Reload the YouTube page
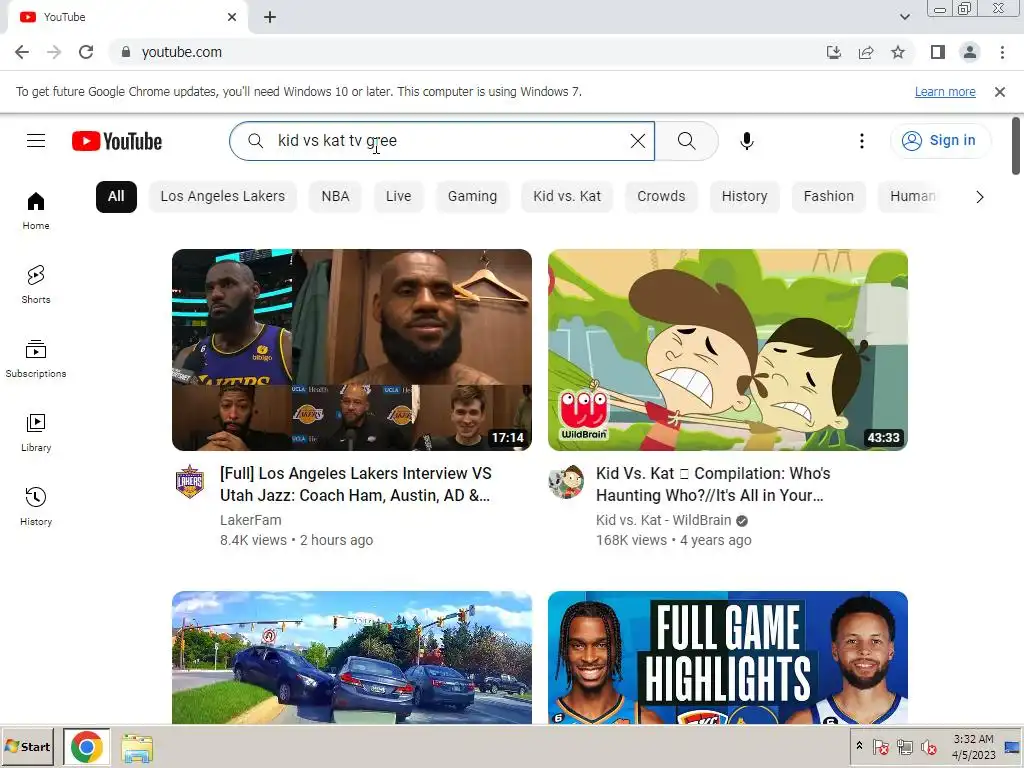The height and width of the screenshot is (768, 1024). point(86,52)
